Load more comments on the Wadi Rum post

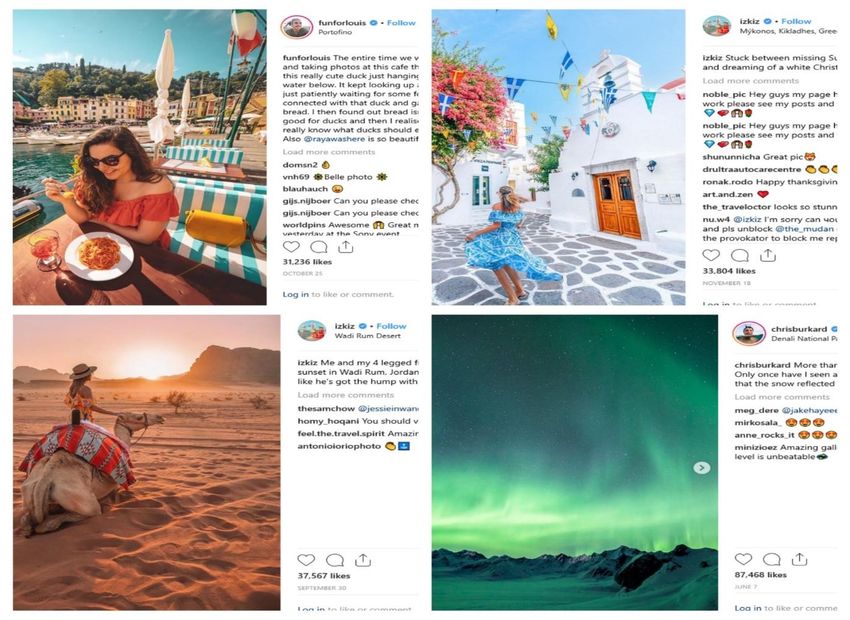tap(345, 395)
